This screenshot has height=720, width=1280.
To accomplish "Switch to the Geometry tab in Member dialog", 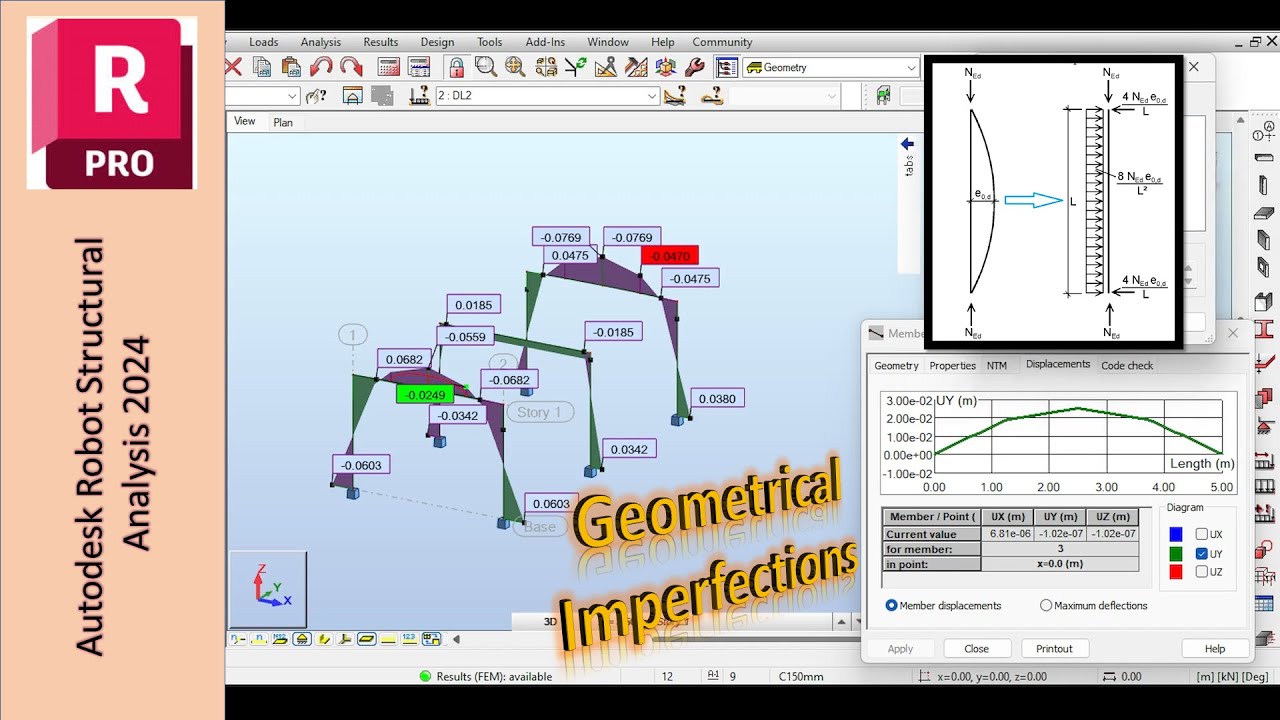I will [896, 366].
